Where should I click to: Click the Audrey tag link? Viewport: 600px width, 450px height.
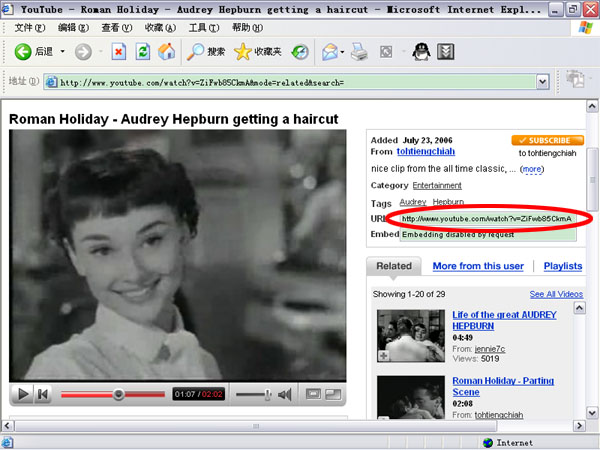coord(412,202)
